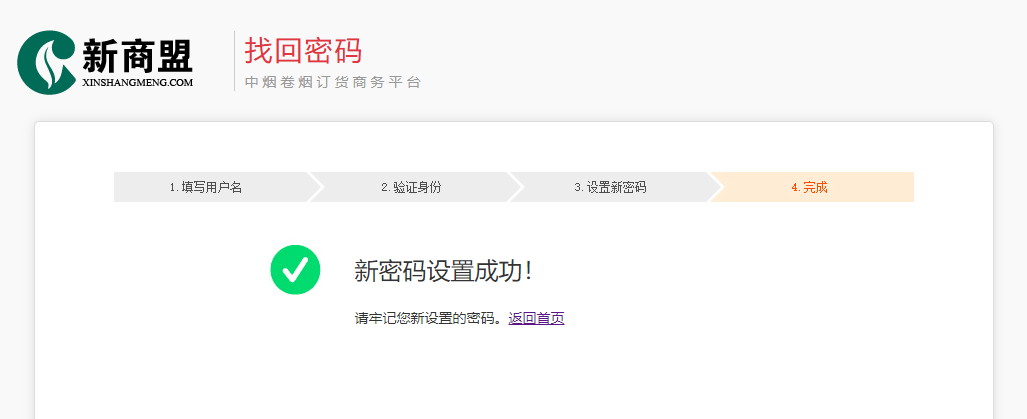Click the vertical divider beside the logo

(x=234, y=61)
